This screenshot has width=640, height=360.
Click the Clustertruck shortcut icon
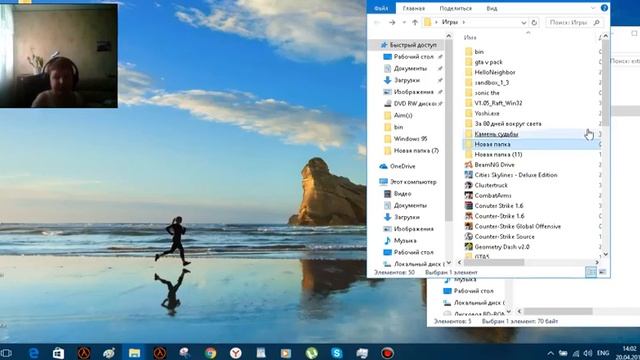click(469, 185)
